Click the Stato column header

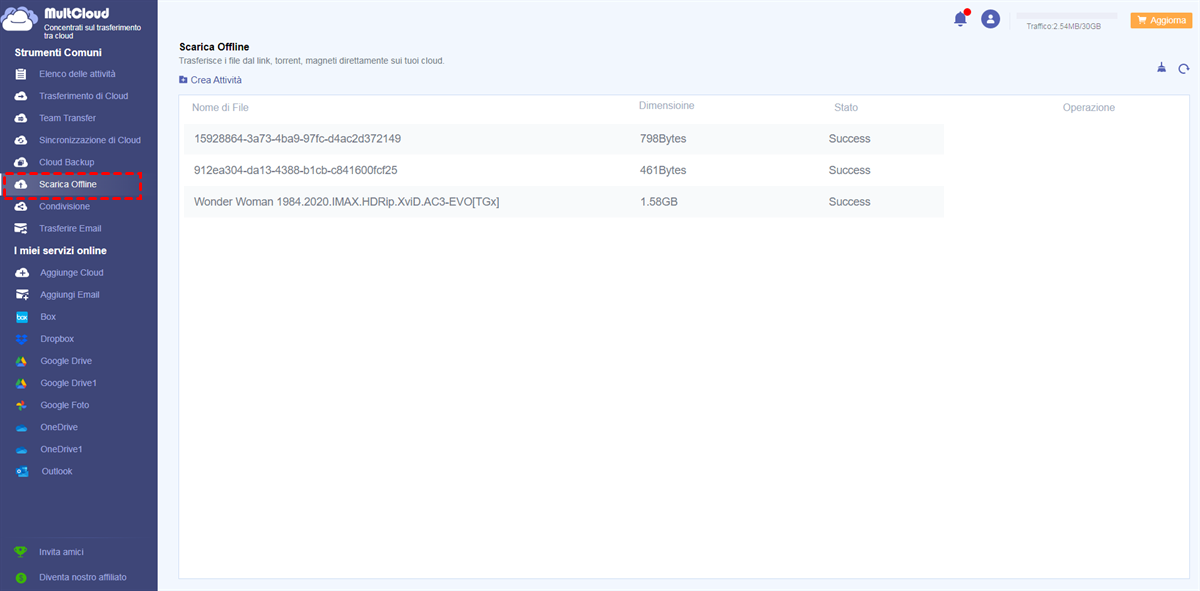(846, 107)
